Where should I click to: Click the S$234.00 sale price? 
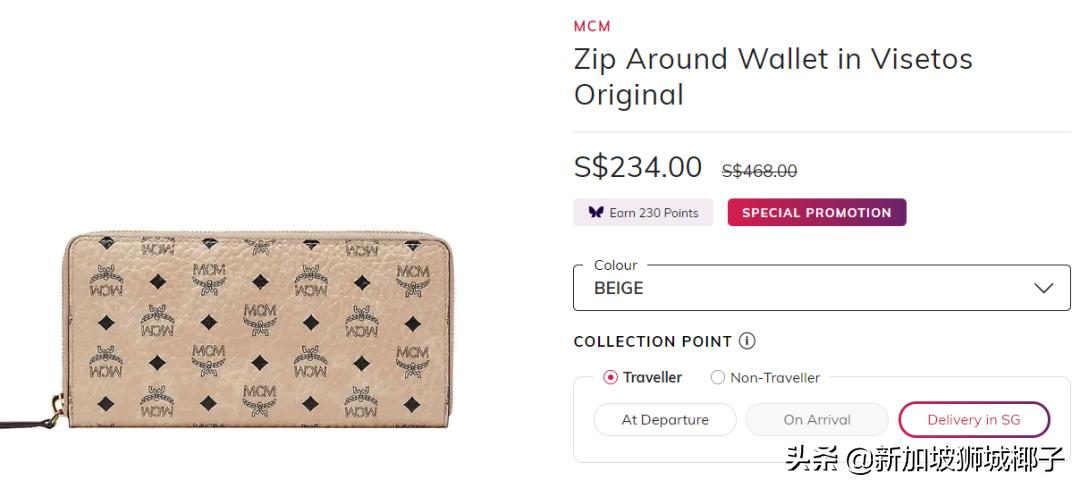(638, 167)
